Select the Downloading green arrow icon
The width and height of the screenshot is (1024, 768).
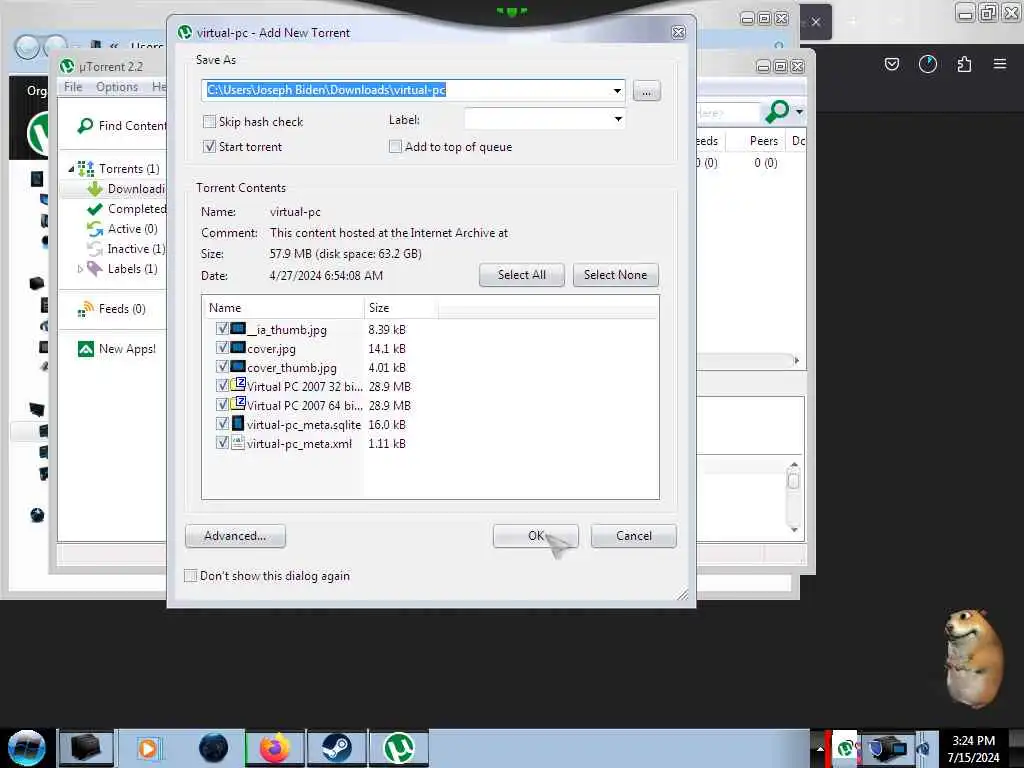tap(95, 189)
